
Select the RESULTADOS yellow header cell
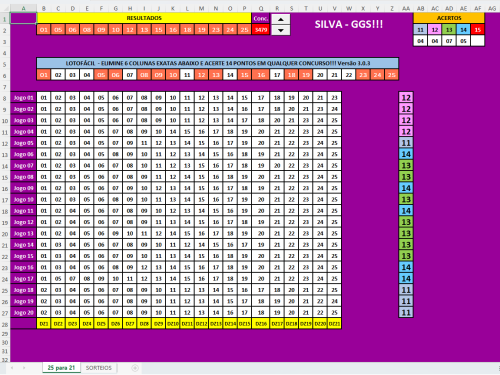click(x=144, y=18)
